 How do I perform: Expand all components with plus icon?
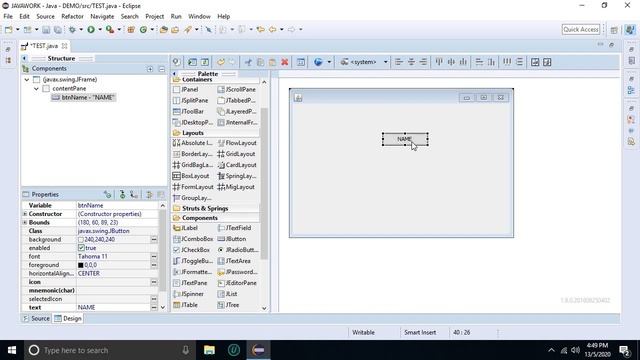click(150, 69)
